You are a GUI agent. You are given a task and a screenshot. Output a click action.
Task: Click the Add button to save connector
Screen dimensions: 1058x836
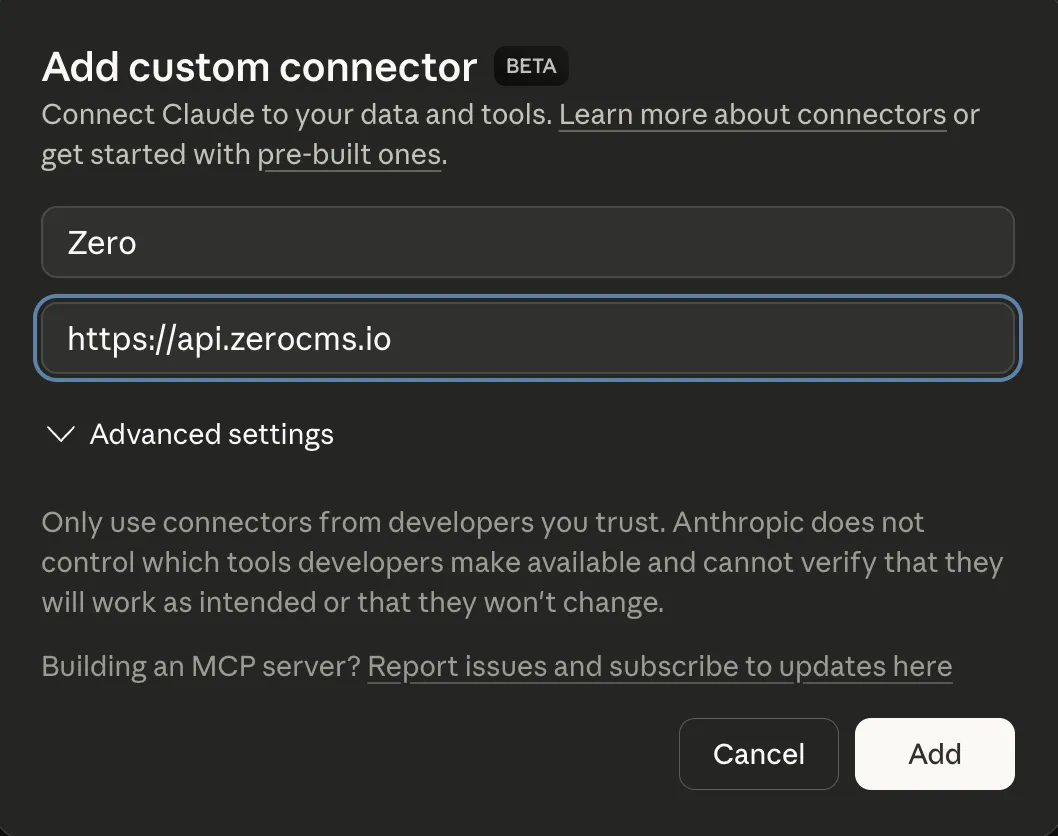point(934,754)
